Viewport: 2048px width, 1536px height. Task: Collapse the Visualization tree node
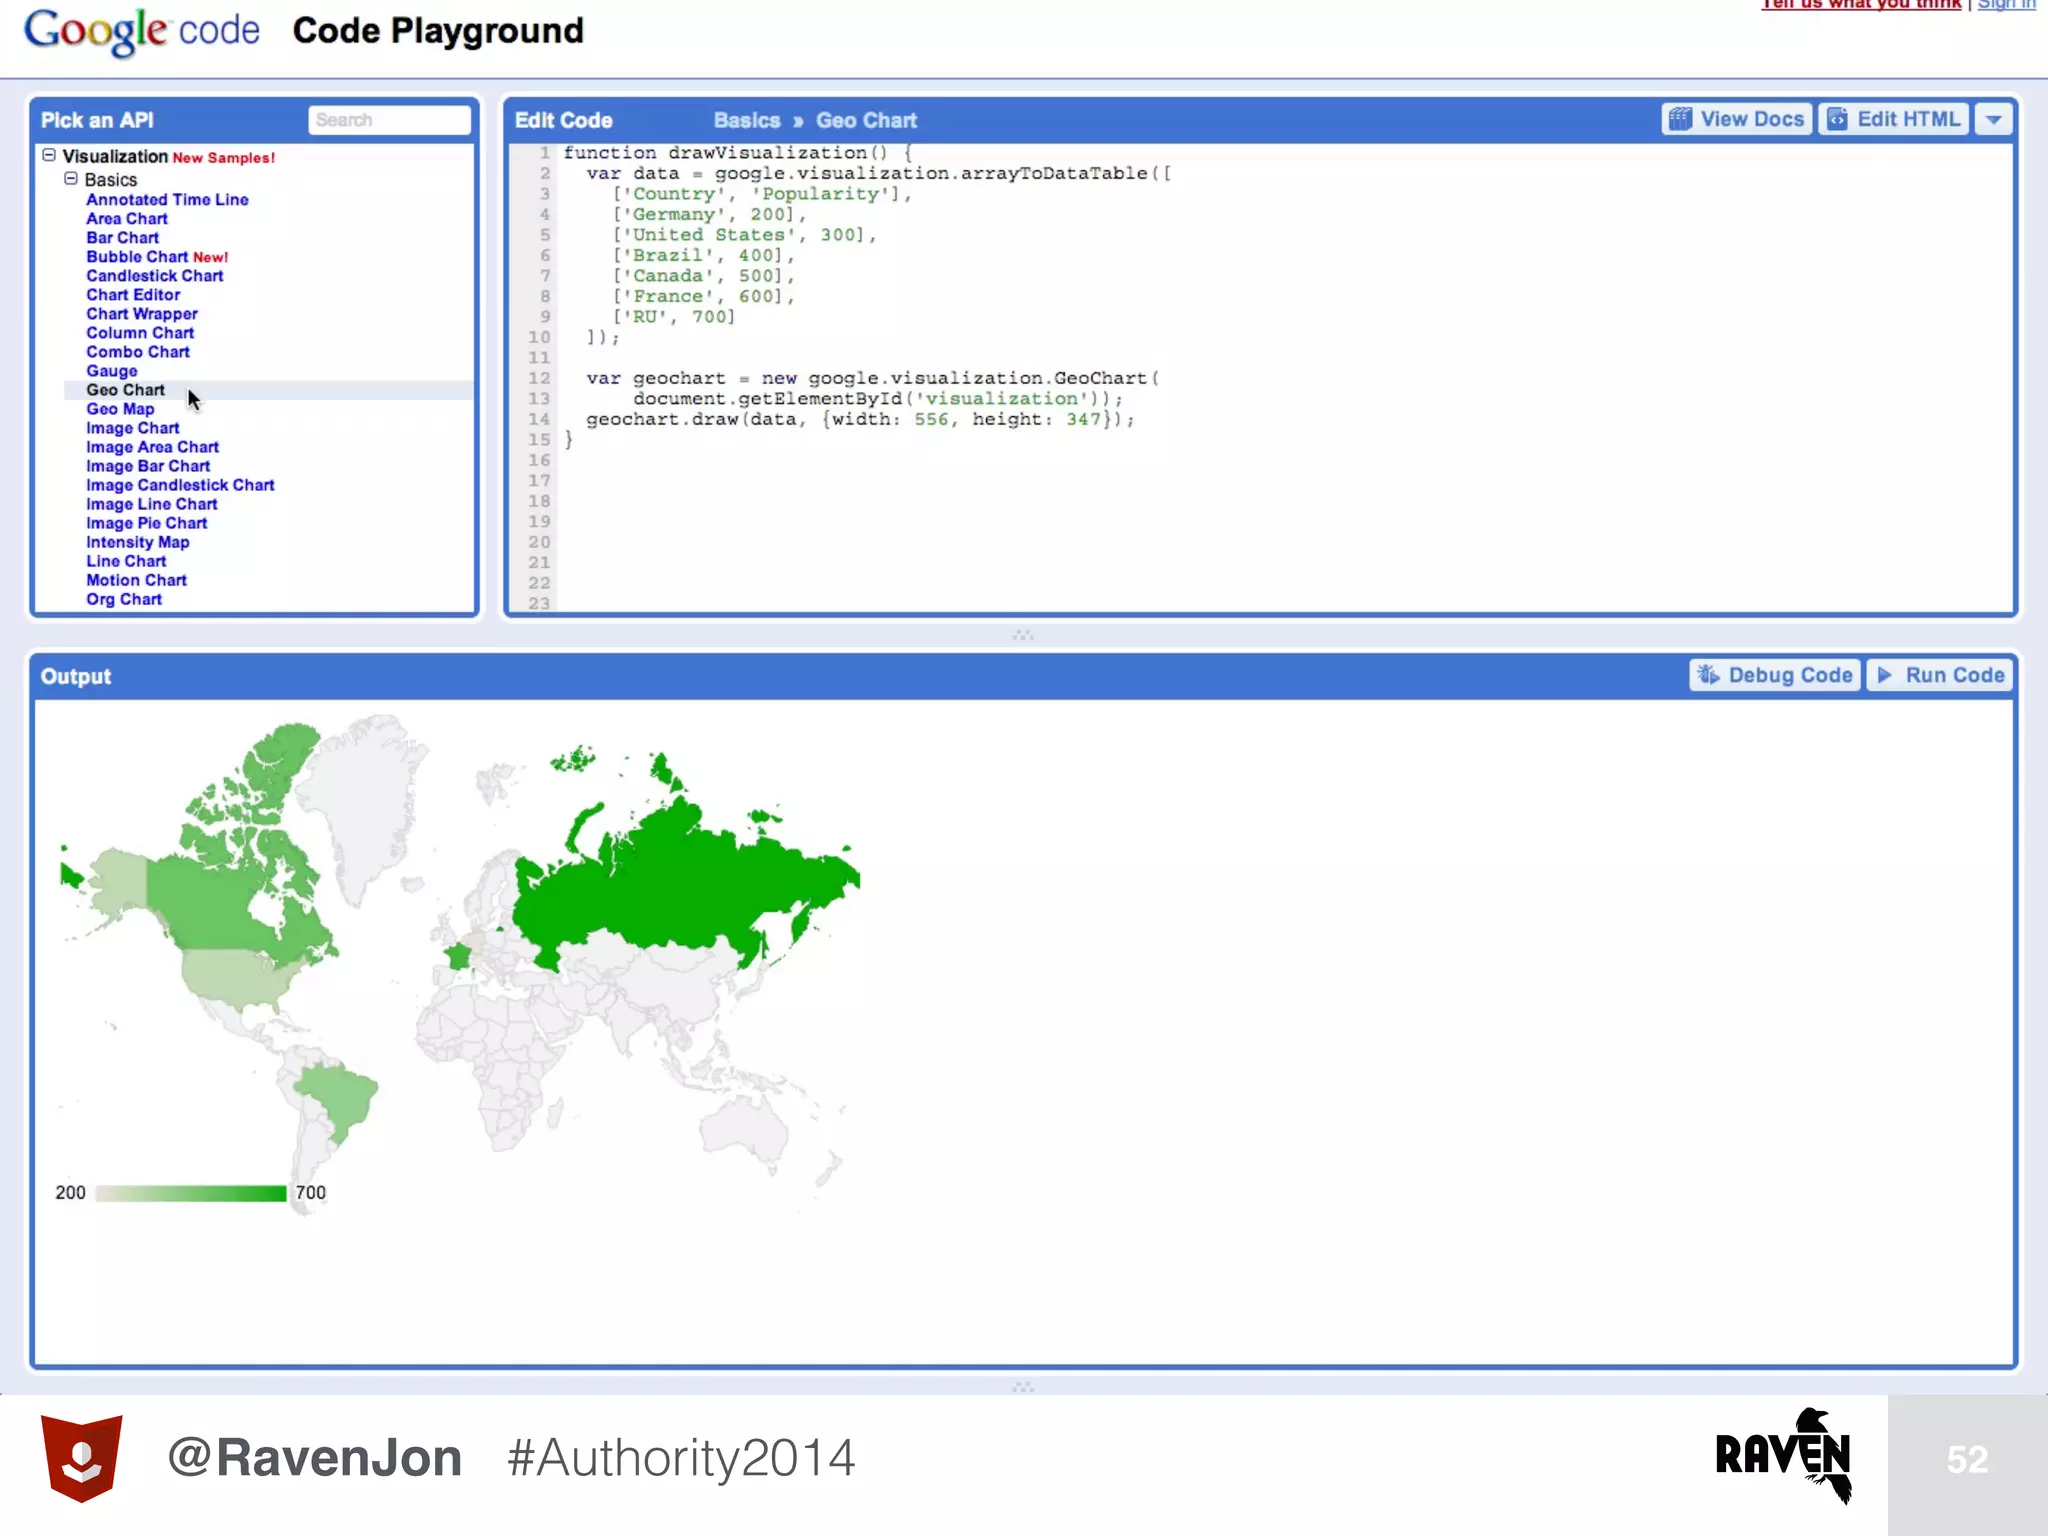(48, 155)
